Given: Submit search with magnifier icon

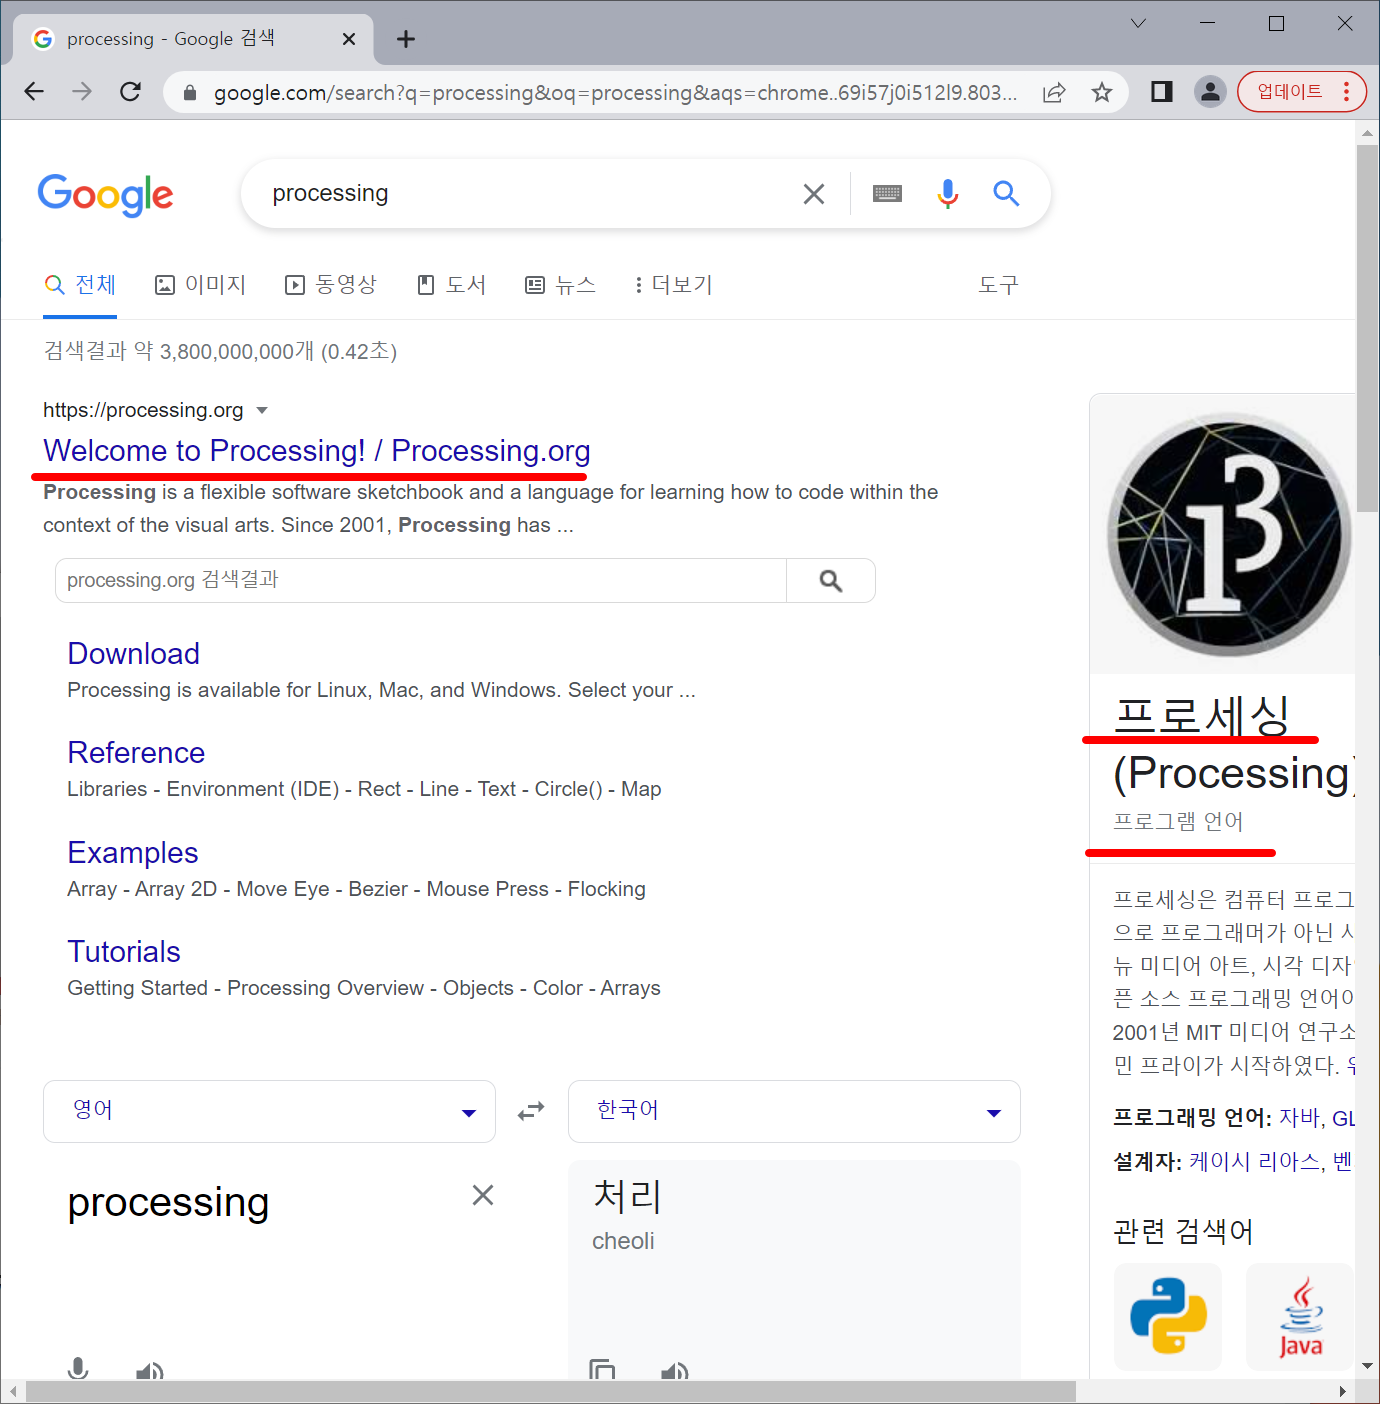Looking at the screenshot, I should coord(1006,194).
